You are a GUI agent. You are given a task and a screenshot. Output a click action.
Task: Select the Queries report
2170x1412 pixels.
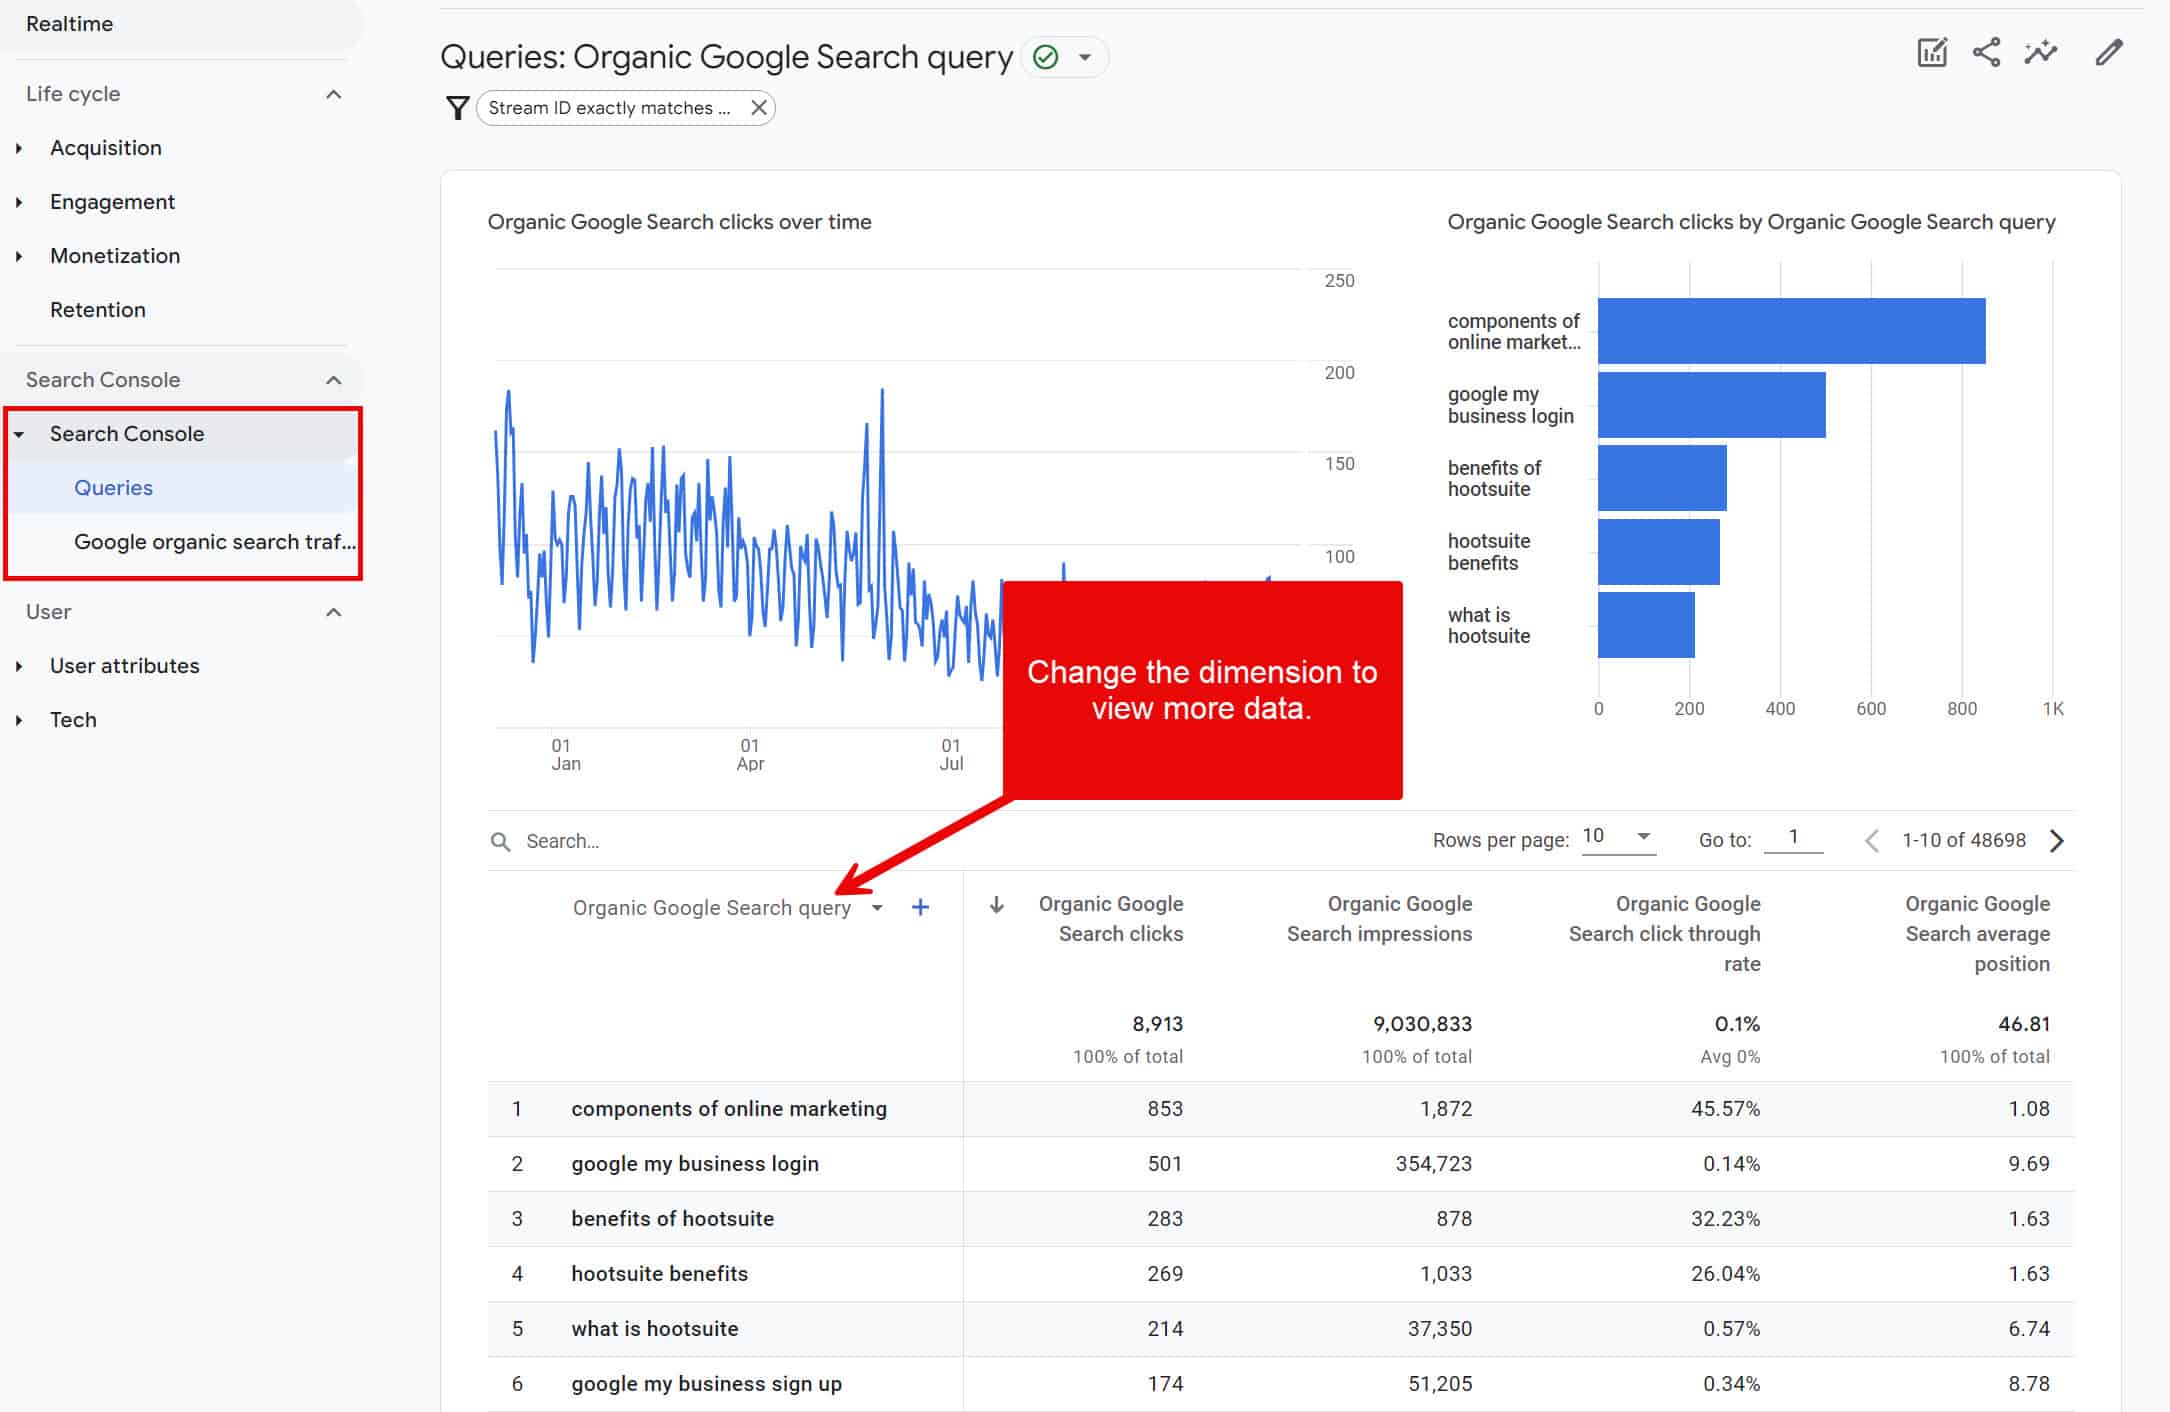(113, 488)
